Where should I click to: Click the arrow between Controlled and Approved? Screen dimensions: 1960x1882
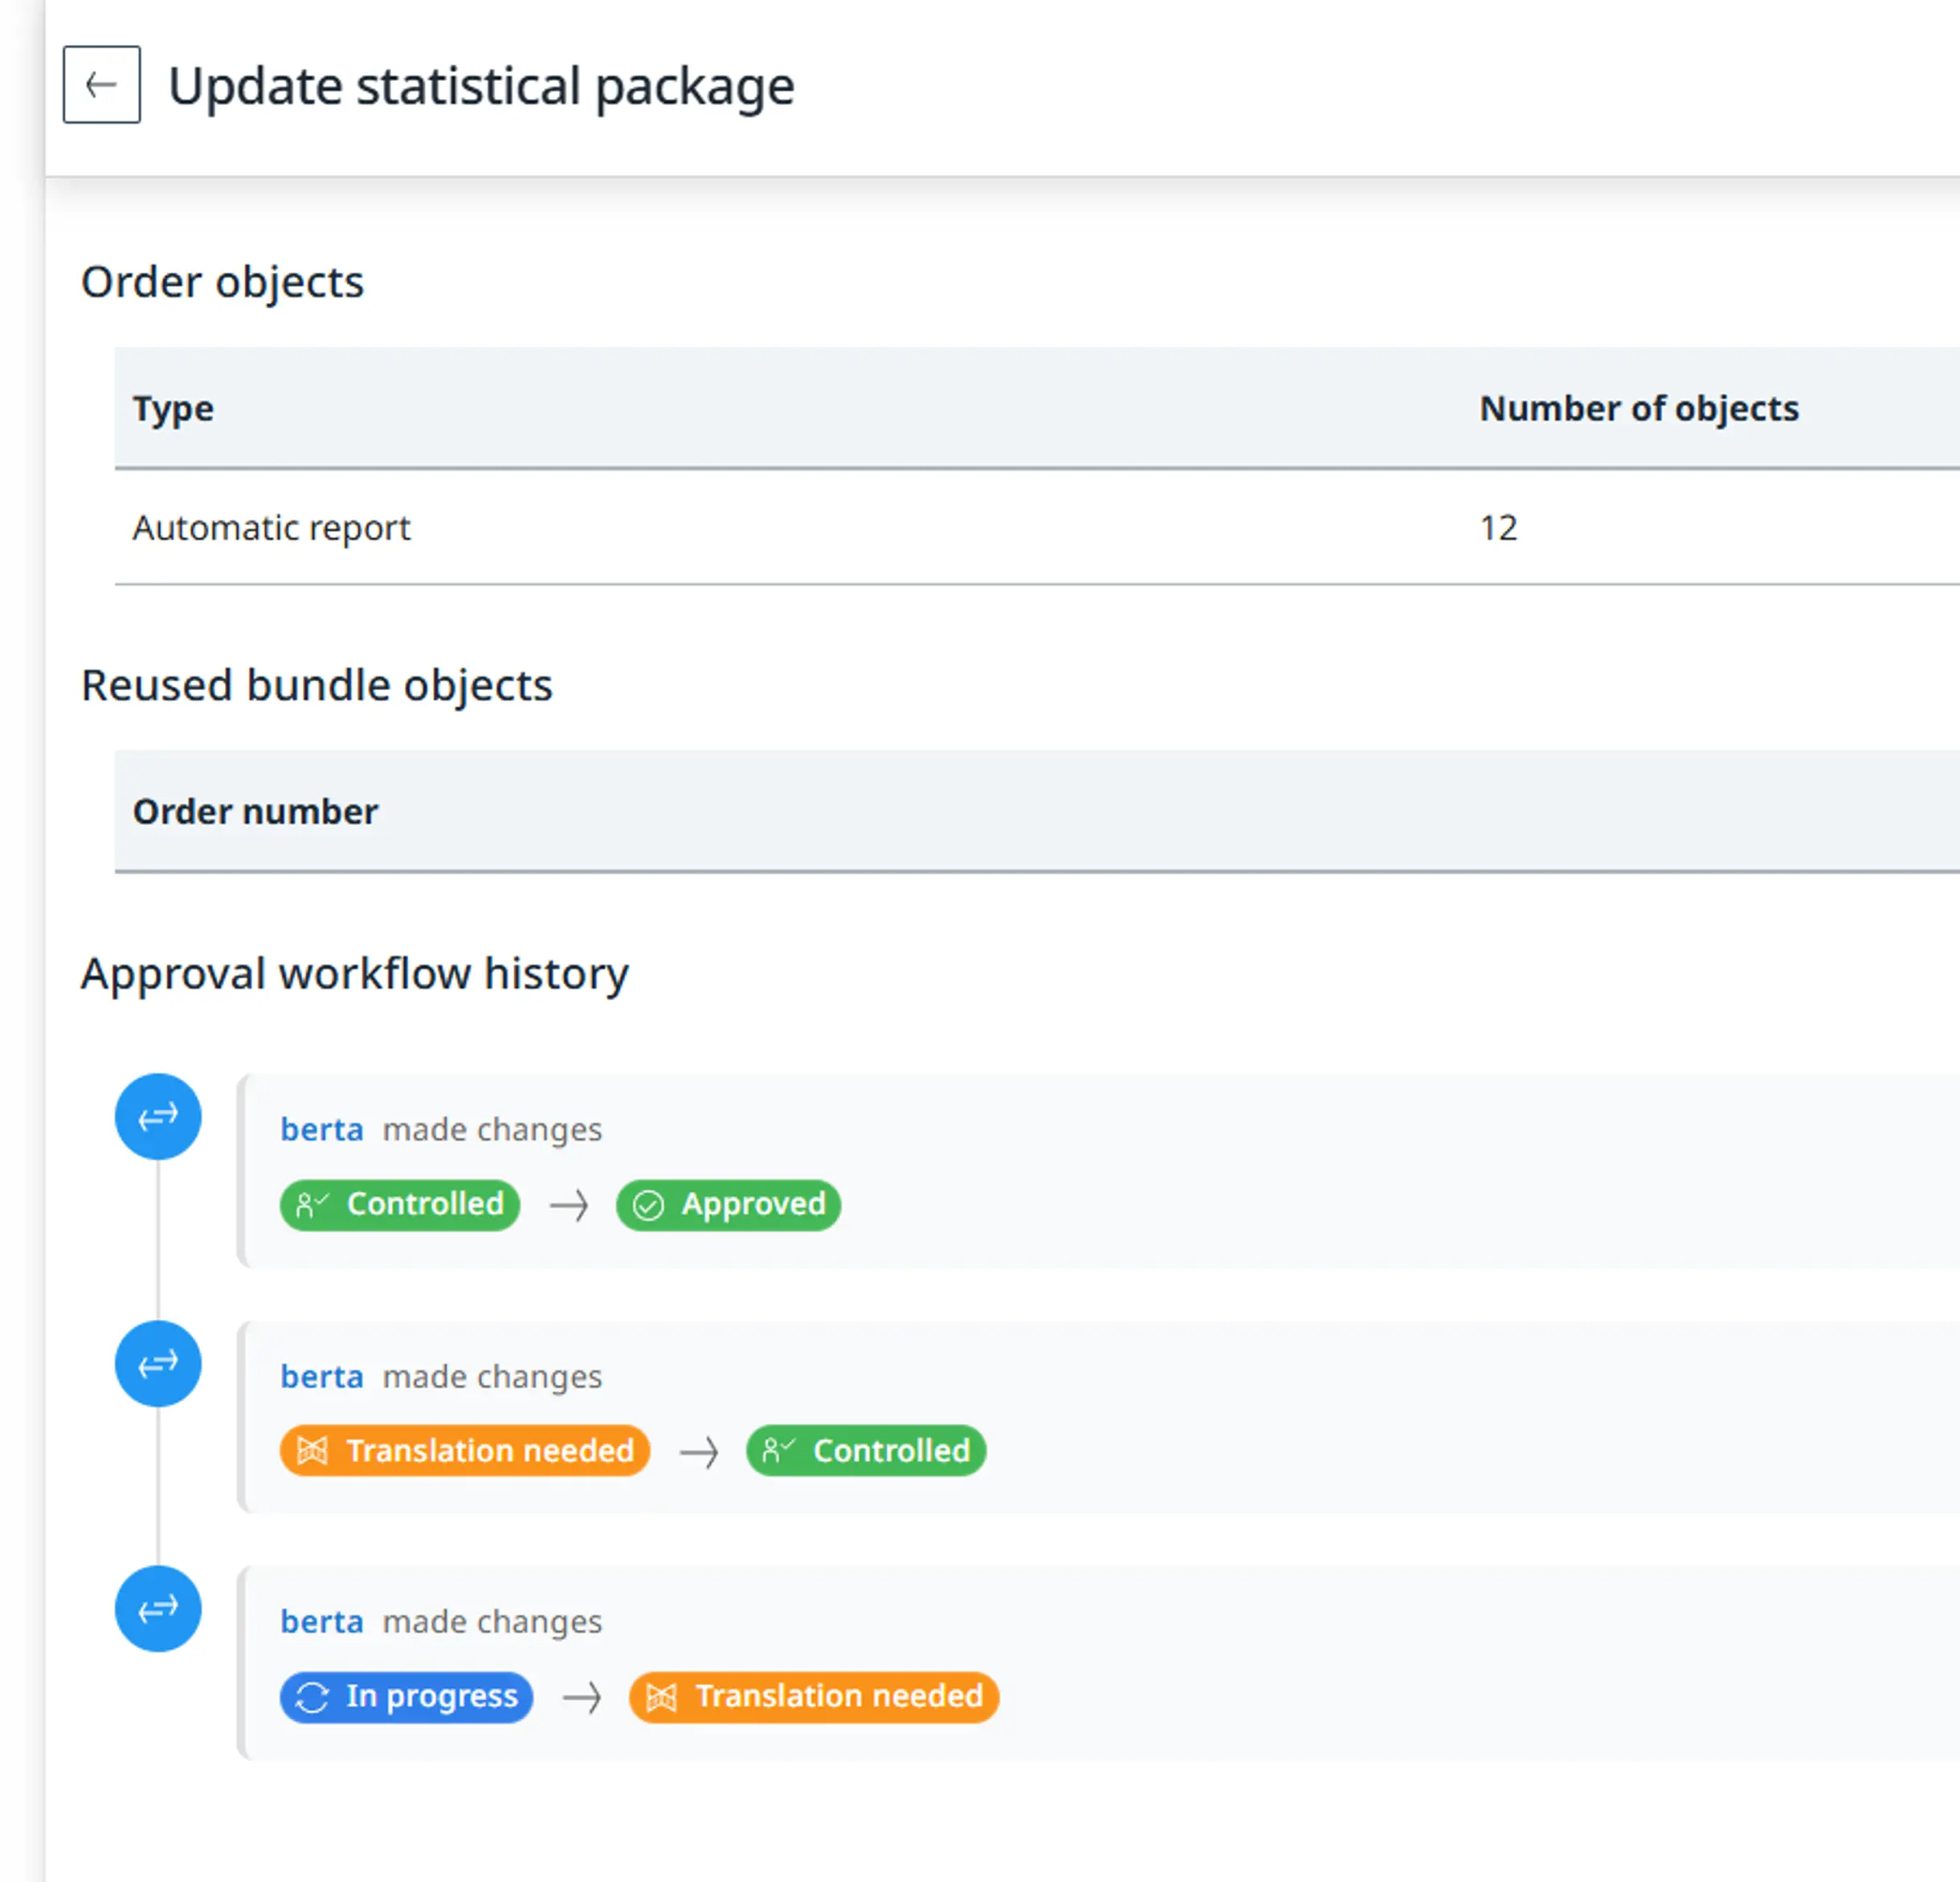click(x=568, y=1205)
